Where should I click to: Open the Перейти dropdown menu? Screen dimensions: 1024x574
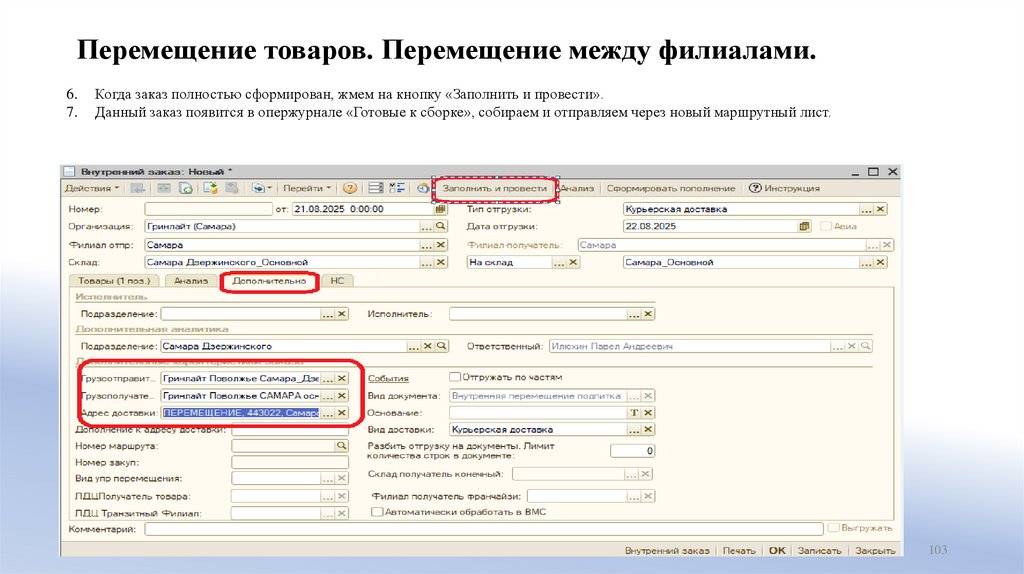point(306,188)
